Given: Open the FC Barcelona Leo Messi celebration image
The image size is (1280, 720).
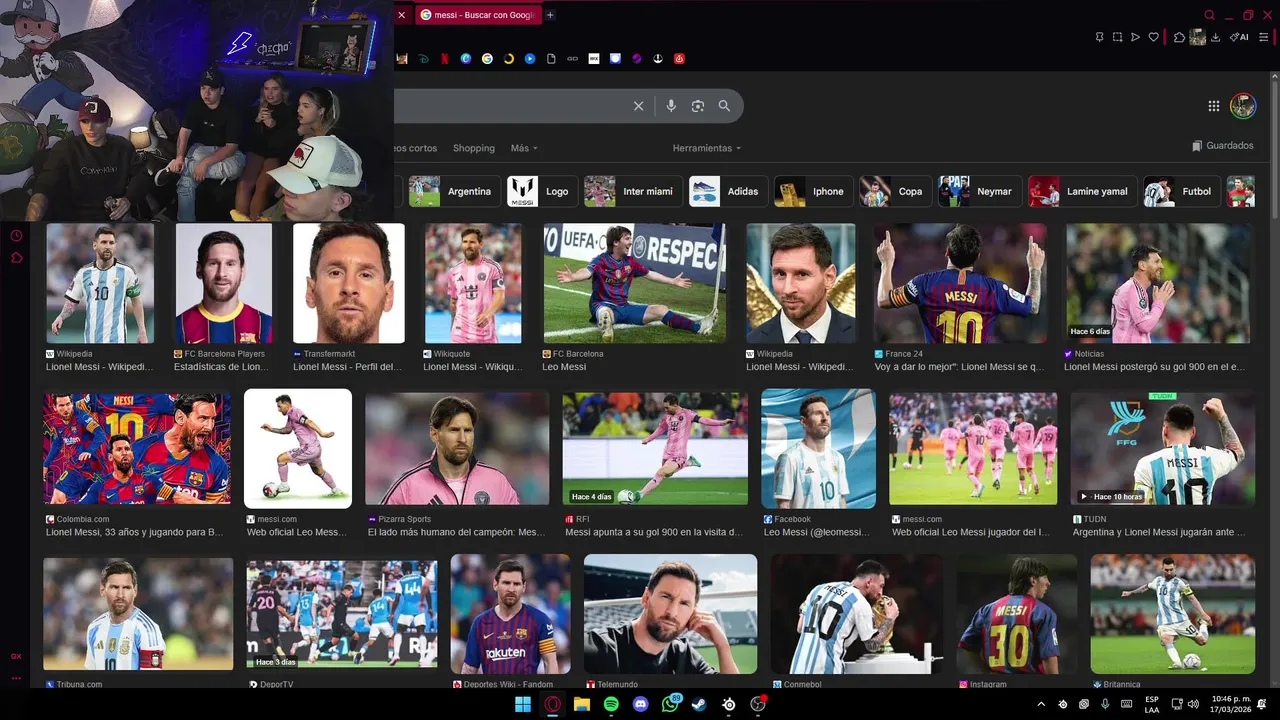Looking at the screenshot, I should pos(635,283).
